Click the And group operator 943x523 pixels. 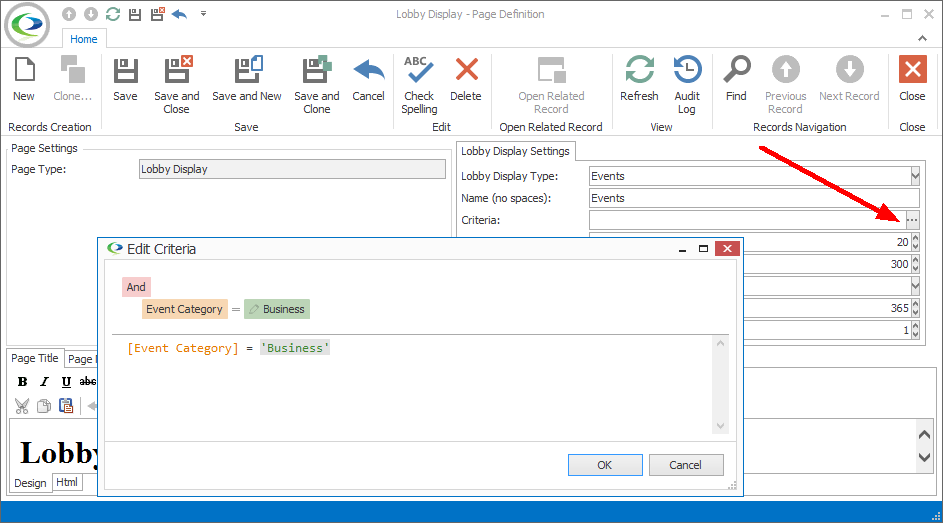[x=136, y=287]
